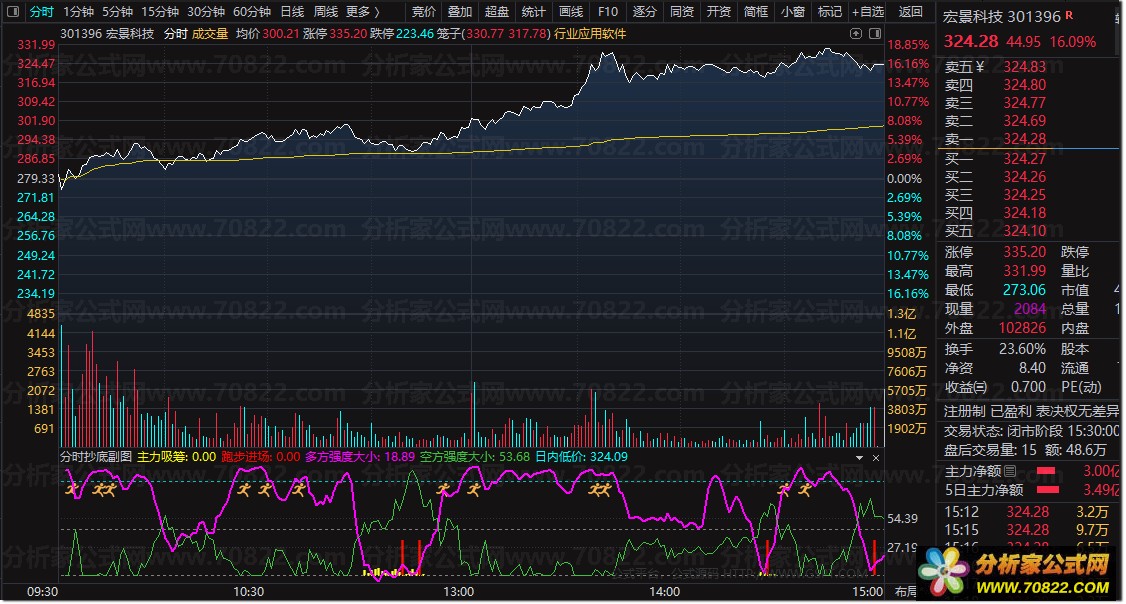Click the 14:00 time axis label
1126x604 pixels.
(x=664, y=592)
